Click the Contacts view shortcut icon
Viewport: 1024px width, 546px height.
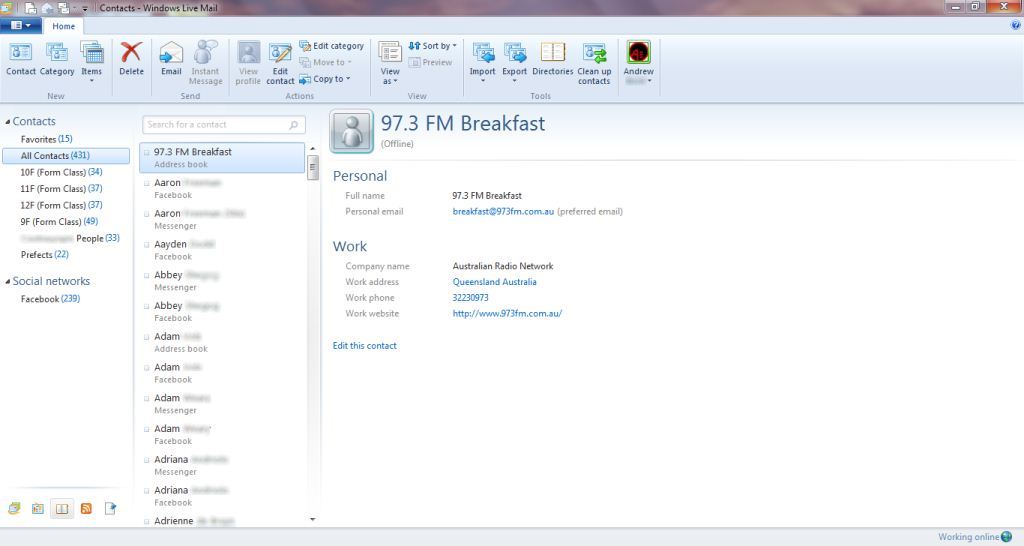[x=62, y=508]
